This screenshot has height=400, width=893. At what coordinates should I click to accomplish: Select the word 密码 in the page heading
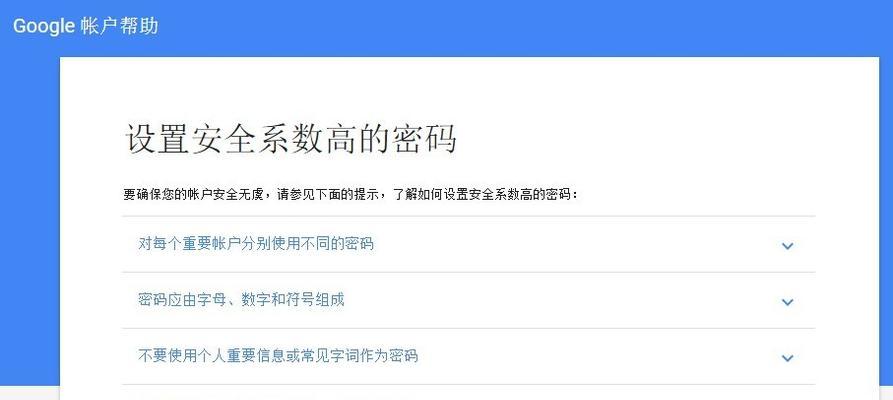424,138
